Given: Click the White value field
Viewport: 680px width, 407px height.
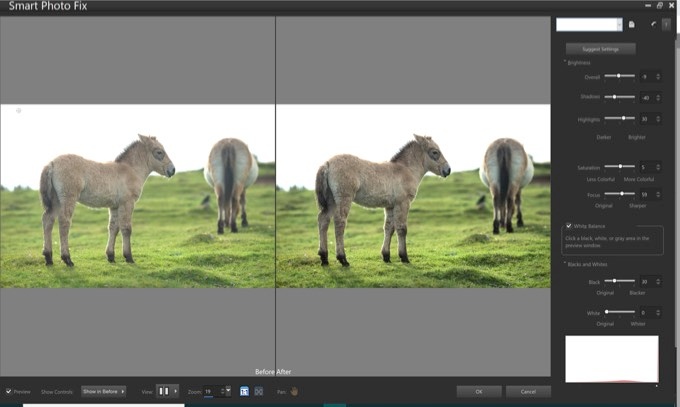Looking at the screenshot, I should (x=647, y=312).
